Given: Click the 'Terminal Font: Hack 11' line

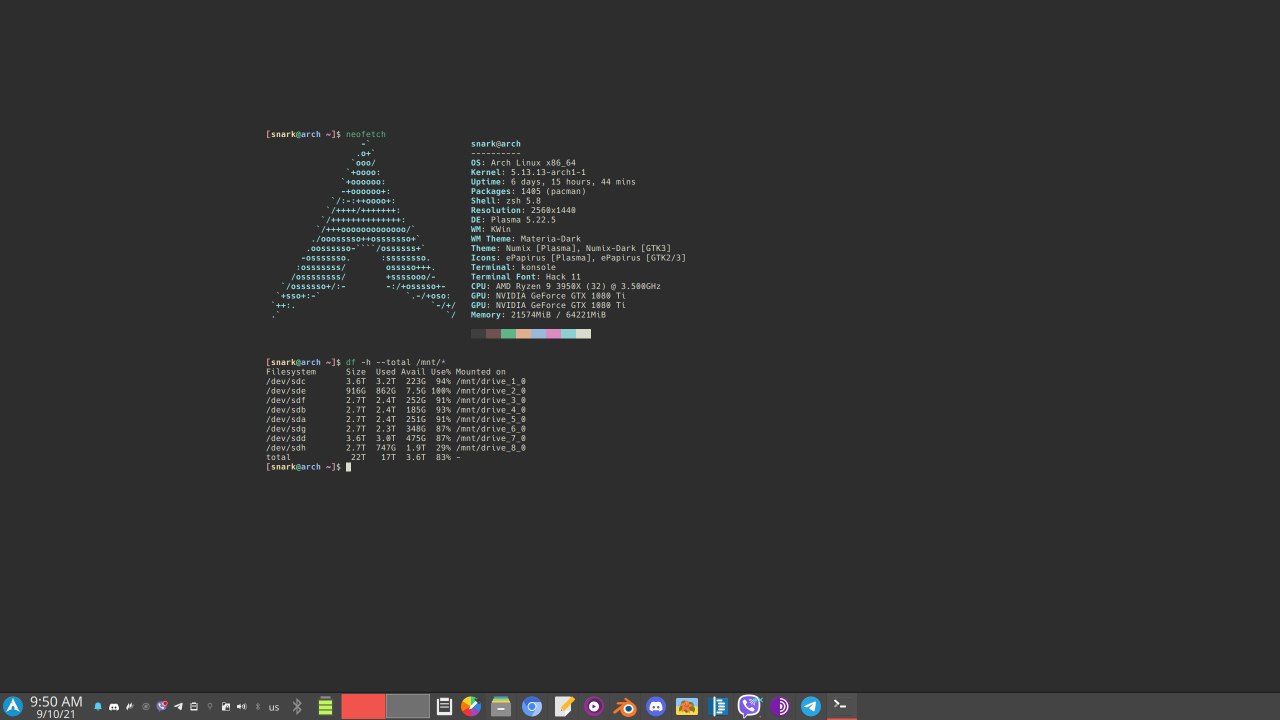Looking at the screenshot, I should click(x=526, y=277).
